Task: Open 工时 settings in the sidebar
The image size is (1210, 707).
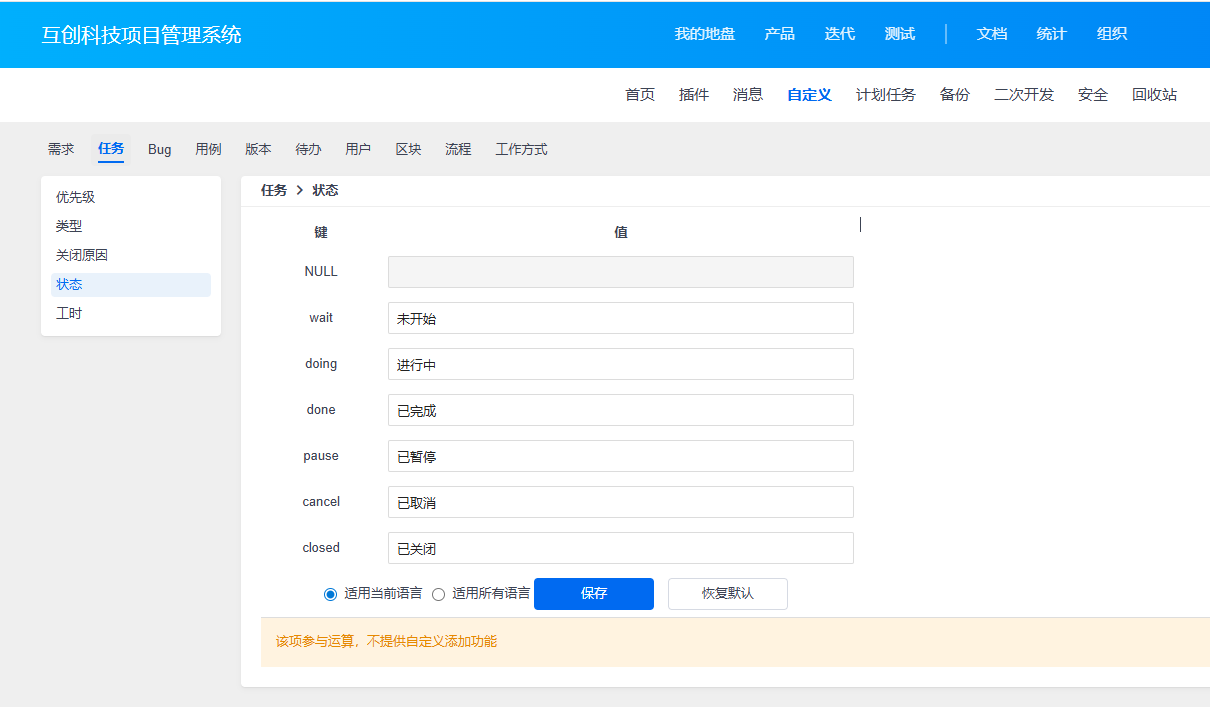Action: (69, 314)
